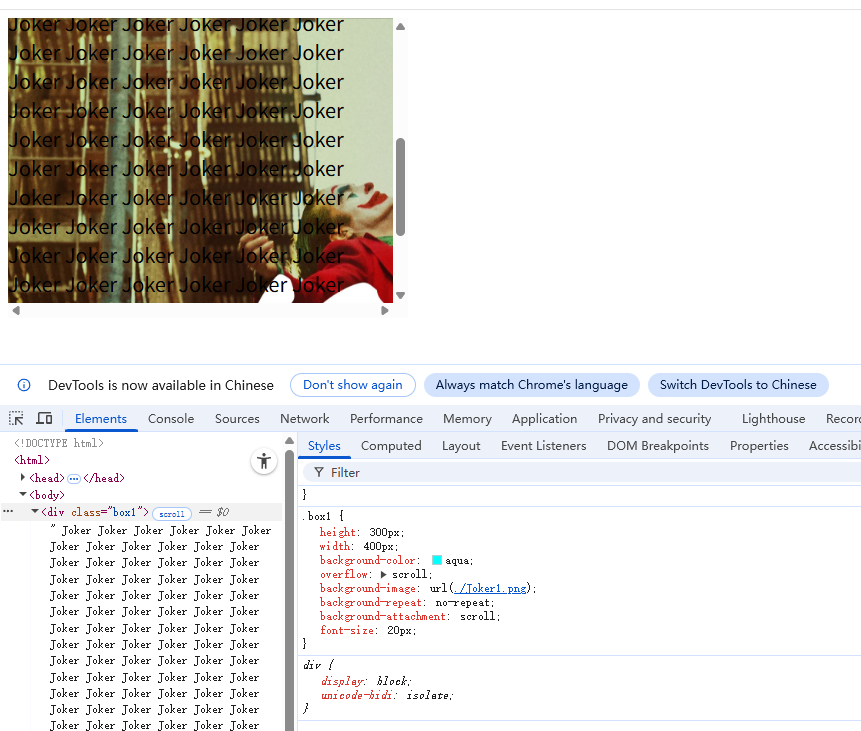Click the filter funnel icon
This screenshot has width=861, height=731.
coord(318,472)
